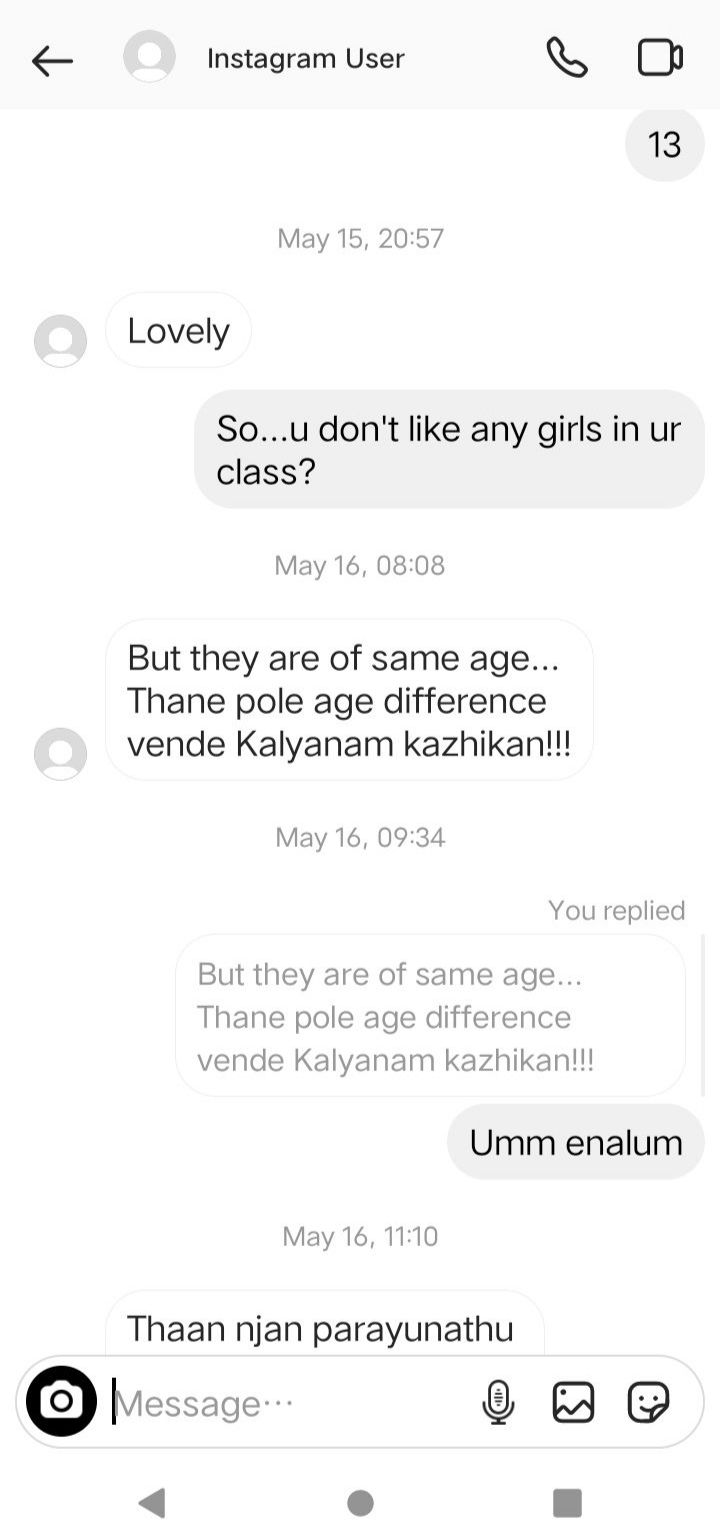Open camera from message bar

click(61, 1401)
